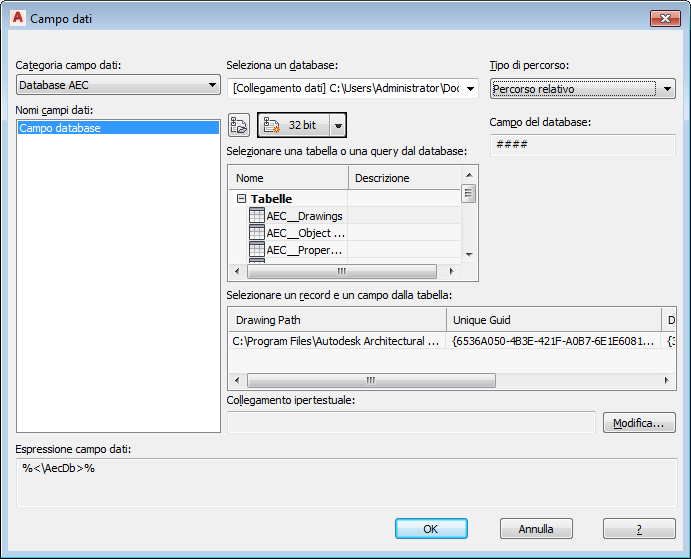
Task: Click the Collegamento ipertestuale input field
Action: [x=411, y=422]
